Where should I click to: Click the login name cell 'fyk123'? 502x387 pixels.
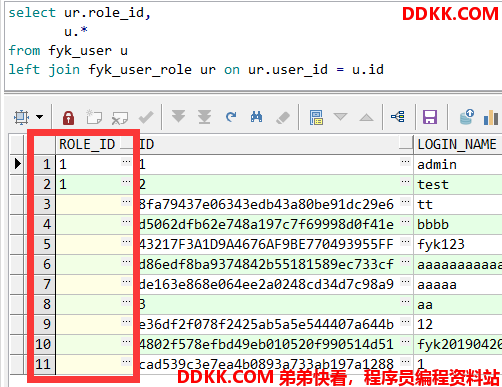coord(458,245)
